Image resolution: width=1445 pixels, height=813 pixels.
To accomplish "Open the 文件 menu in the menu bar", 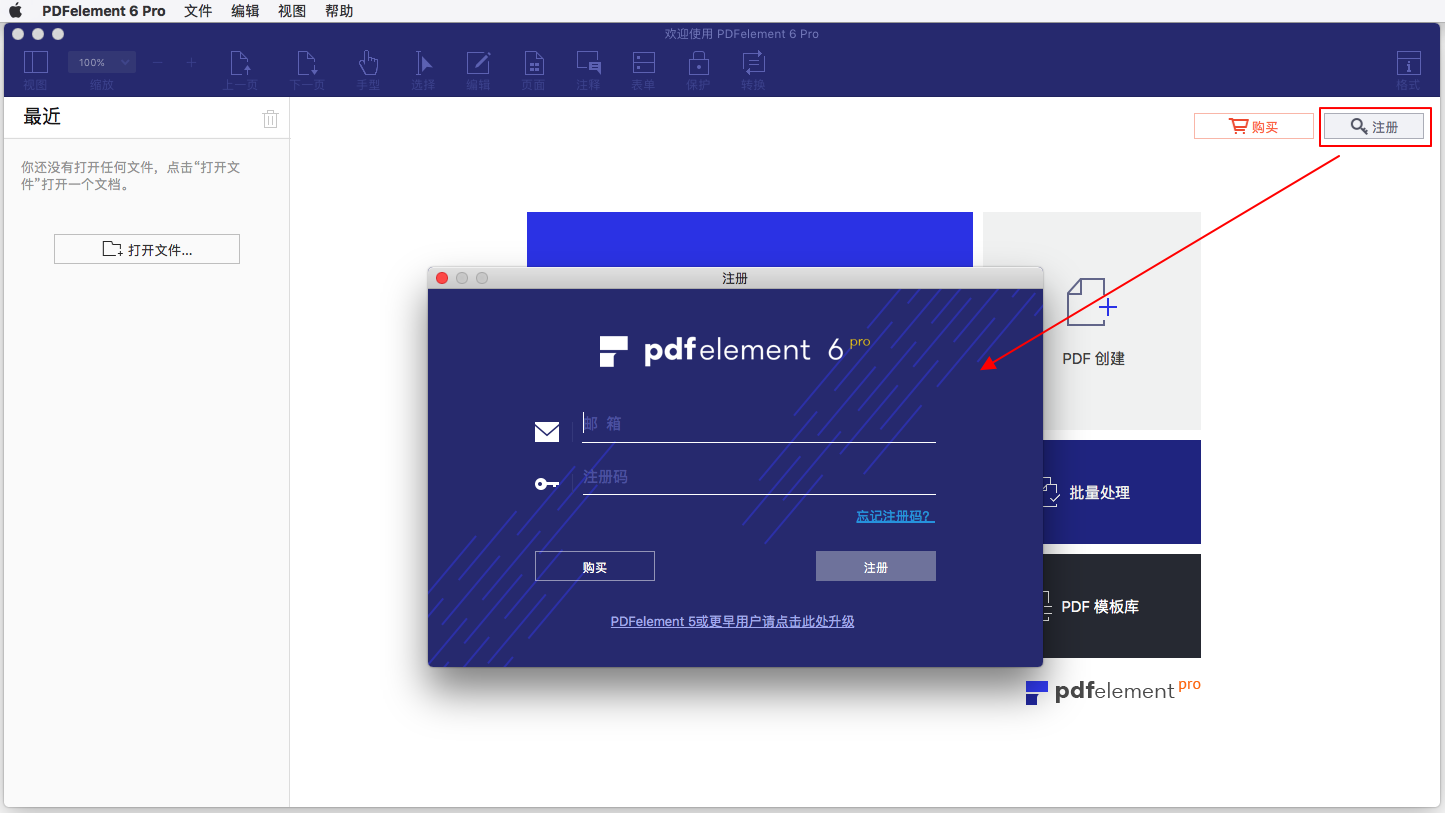I will (198, 11).
